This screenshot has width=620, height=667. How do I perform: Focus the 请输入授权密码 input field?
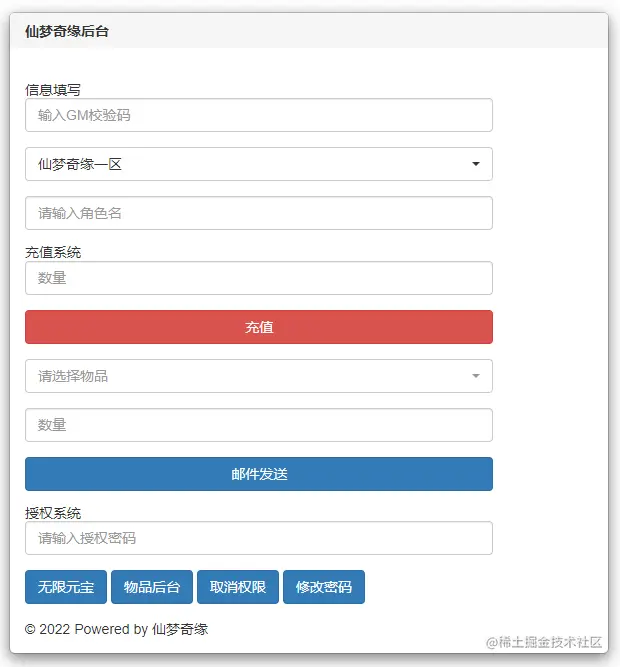pos(259,538)
